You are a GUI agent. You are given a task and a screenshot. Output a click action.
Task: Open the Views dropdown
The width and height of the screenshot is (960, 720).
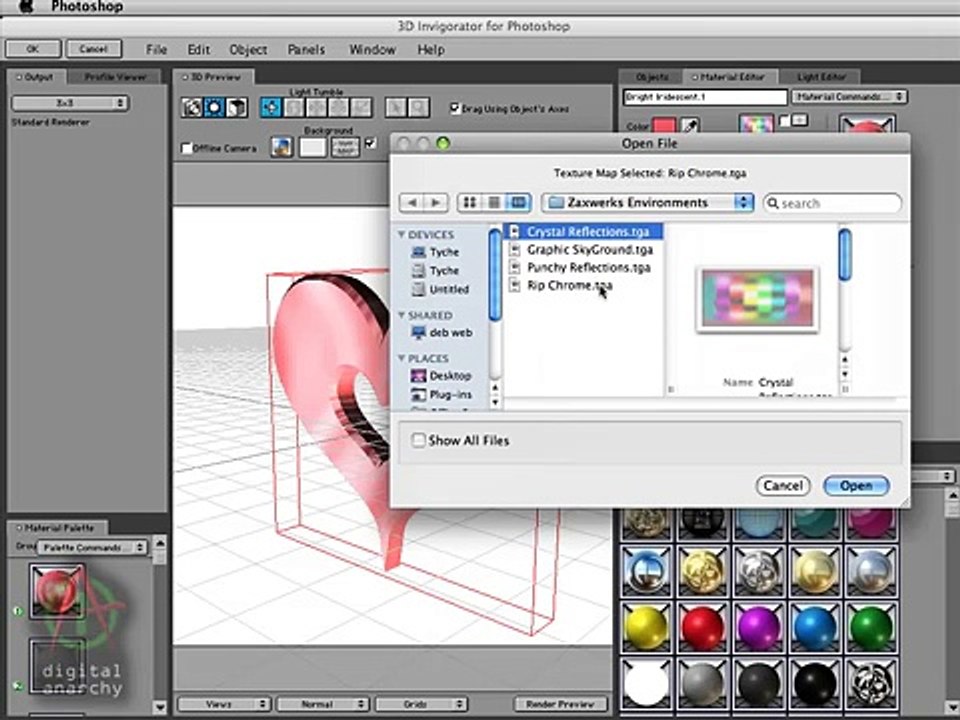[224, 704]
